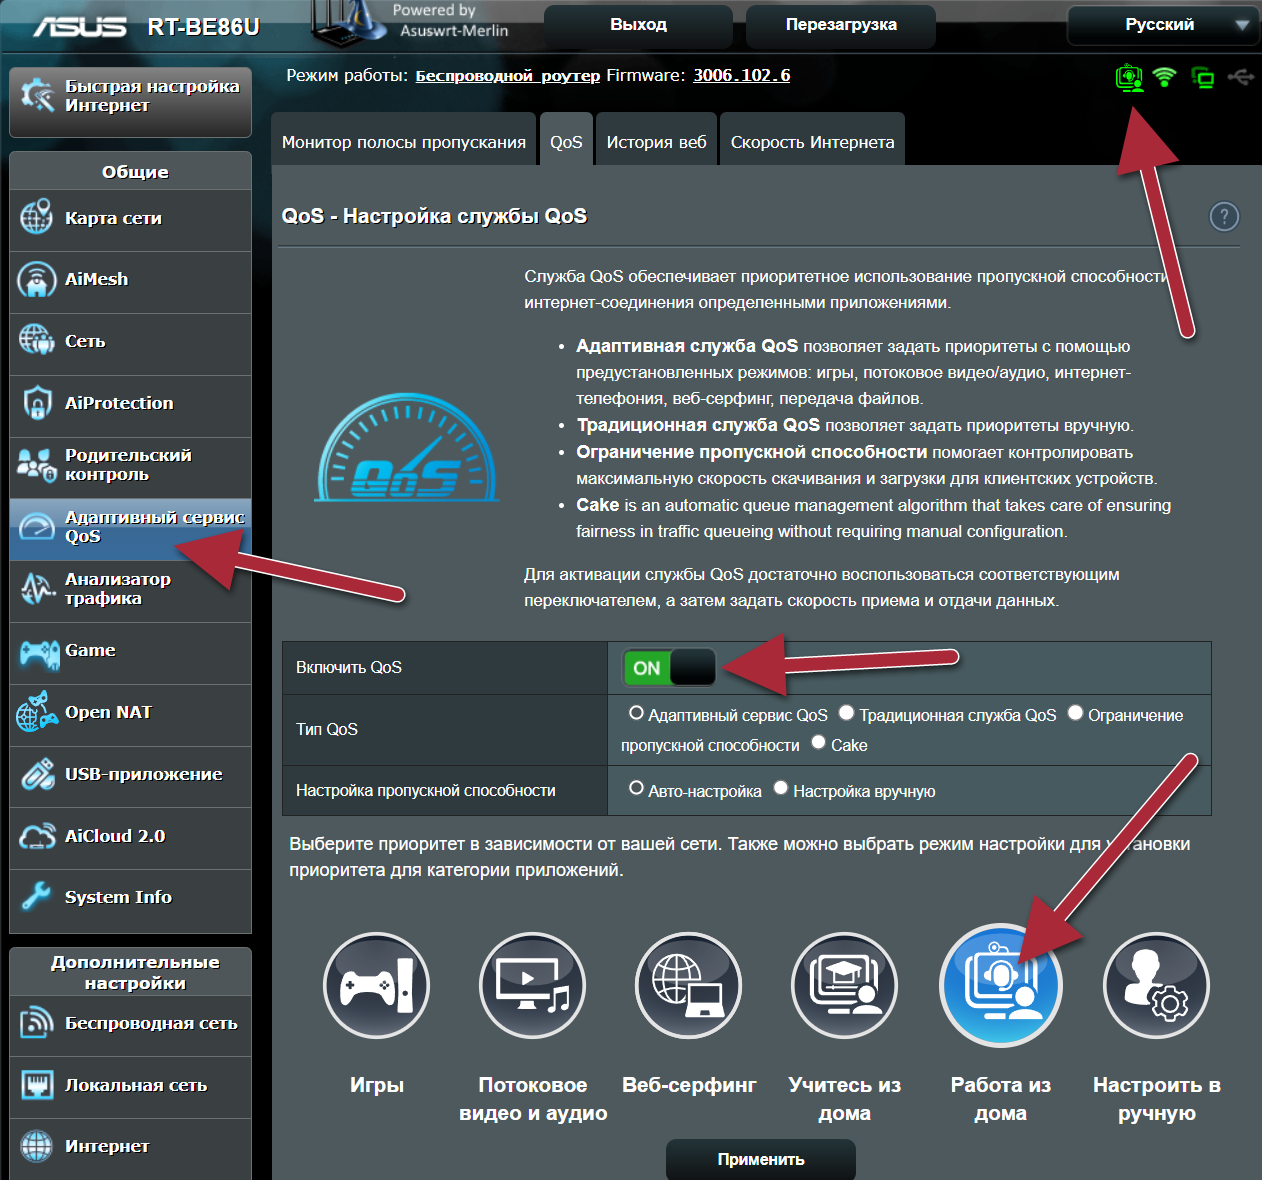
Task: Open AiMesh sidebar icon
Action: coord(37,279)
